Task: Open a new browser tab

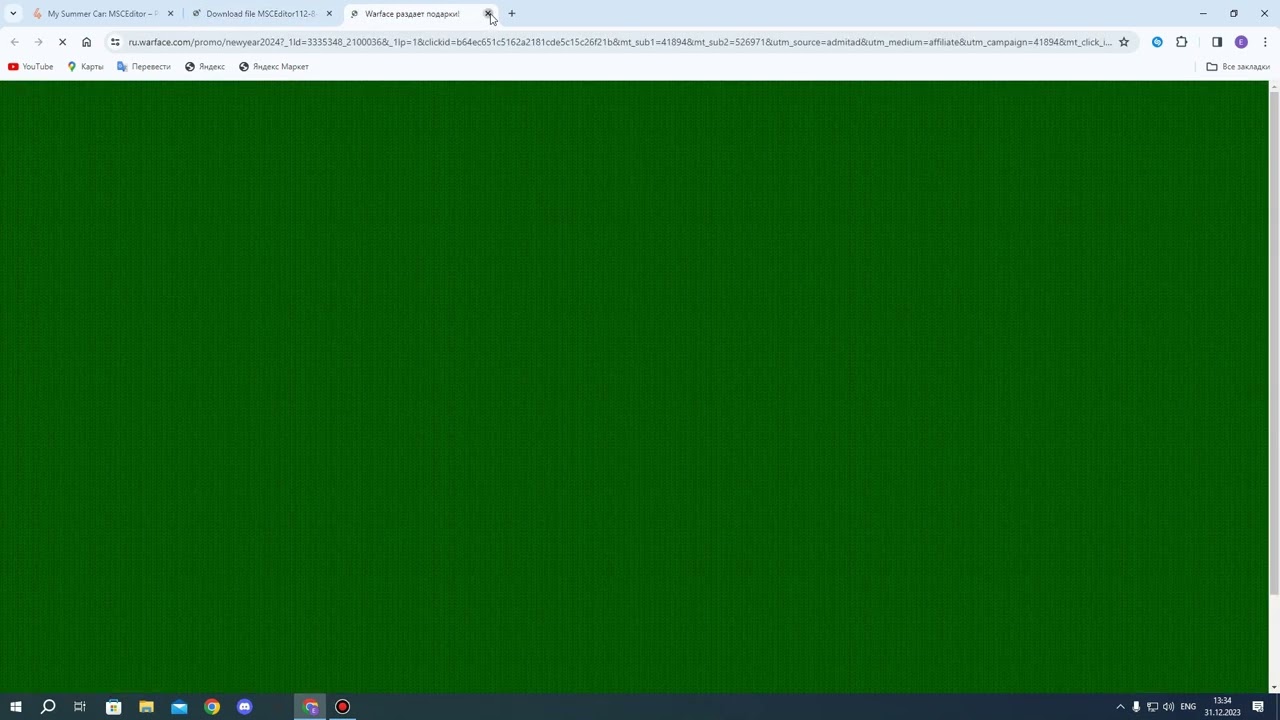Action: (x=512, y=14)
